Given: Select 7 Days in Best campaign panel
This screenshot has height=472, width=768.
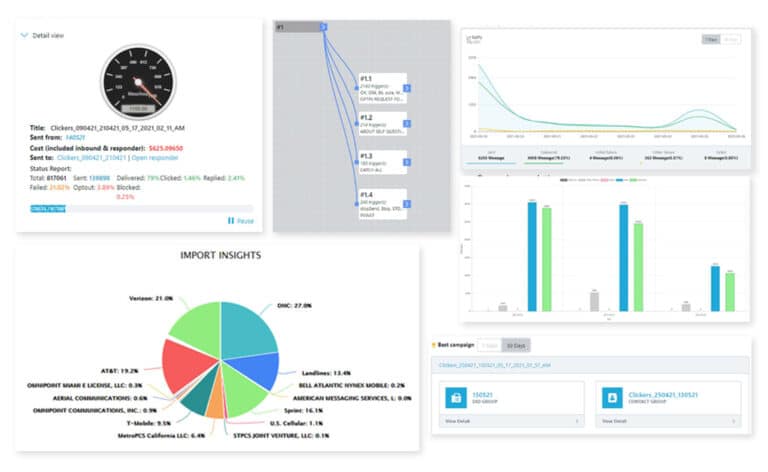Looking at the screenshot, I should coord(488,345).
